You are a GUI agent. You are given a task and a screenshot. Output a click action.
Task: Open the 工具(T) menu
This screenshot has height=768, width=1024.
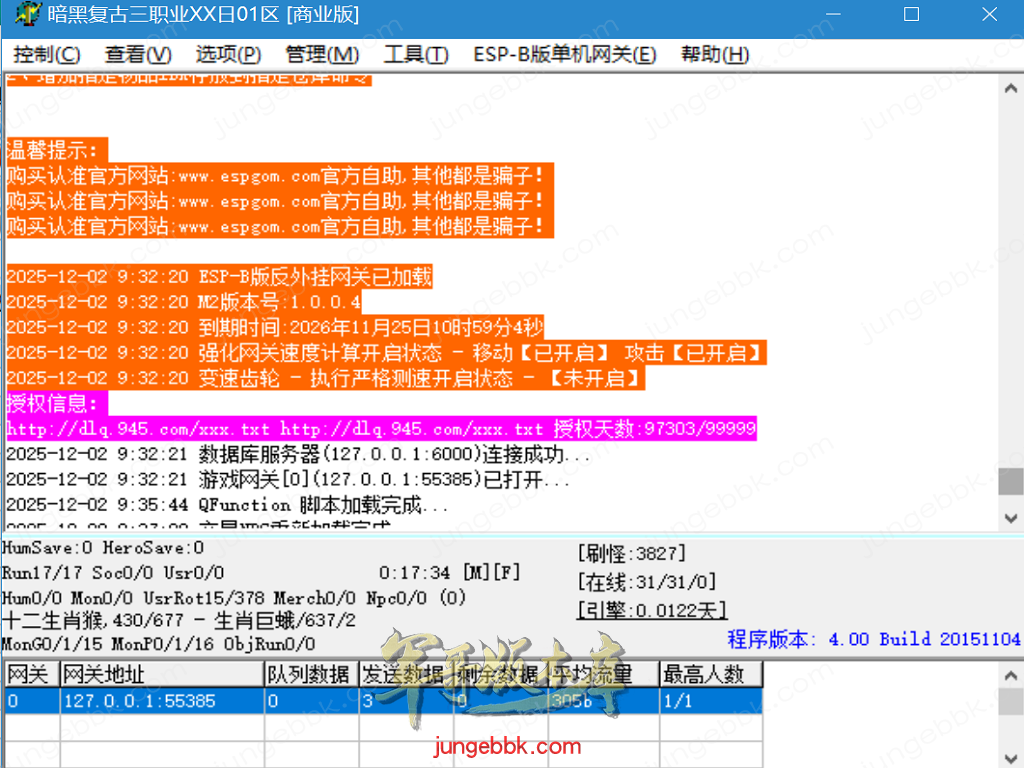[416, 55]
